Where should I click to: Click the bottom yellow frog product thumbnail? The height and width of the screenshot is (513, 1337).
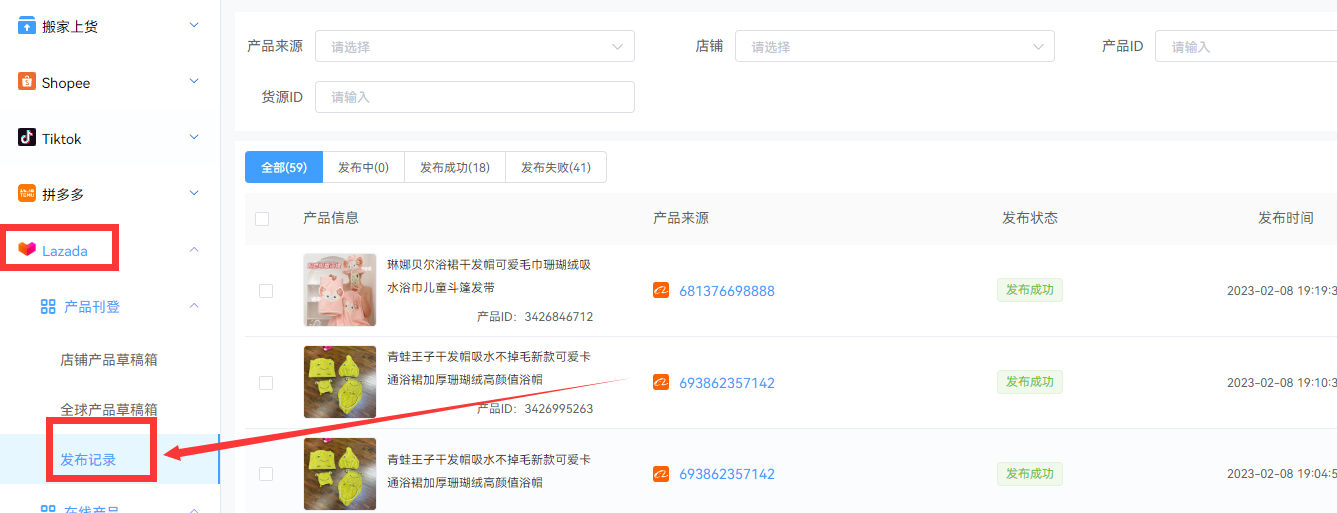340,474
